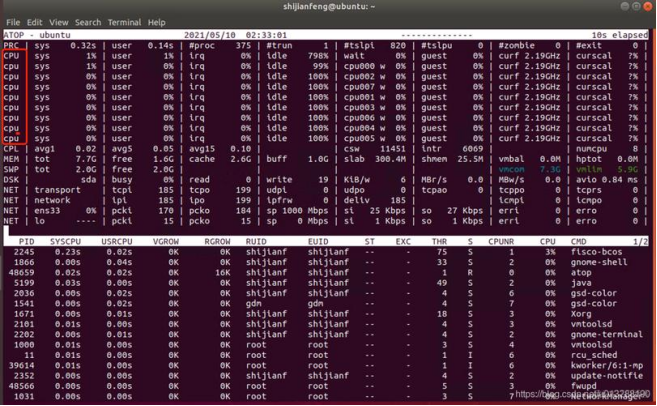Select the atop process row

click(x=326, y=273)
